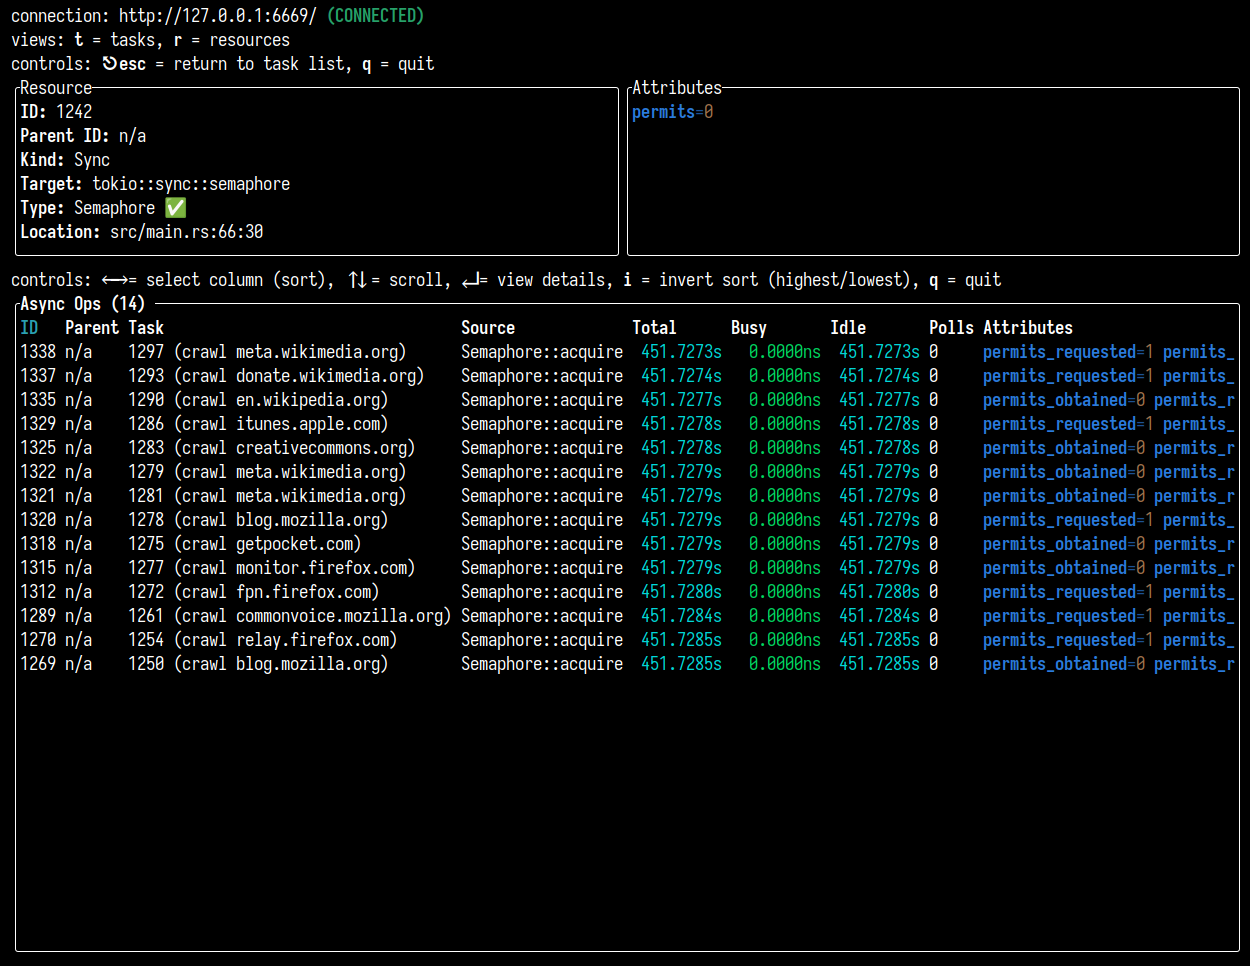Select async op row with ID 1322

pos(627,472)
